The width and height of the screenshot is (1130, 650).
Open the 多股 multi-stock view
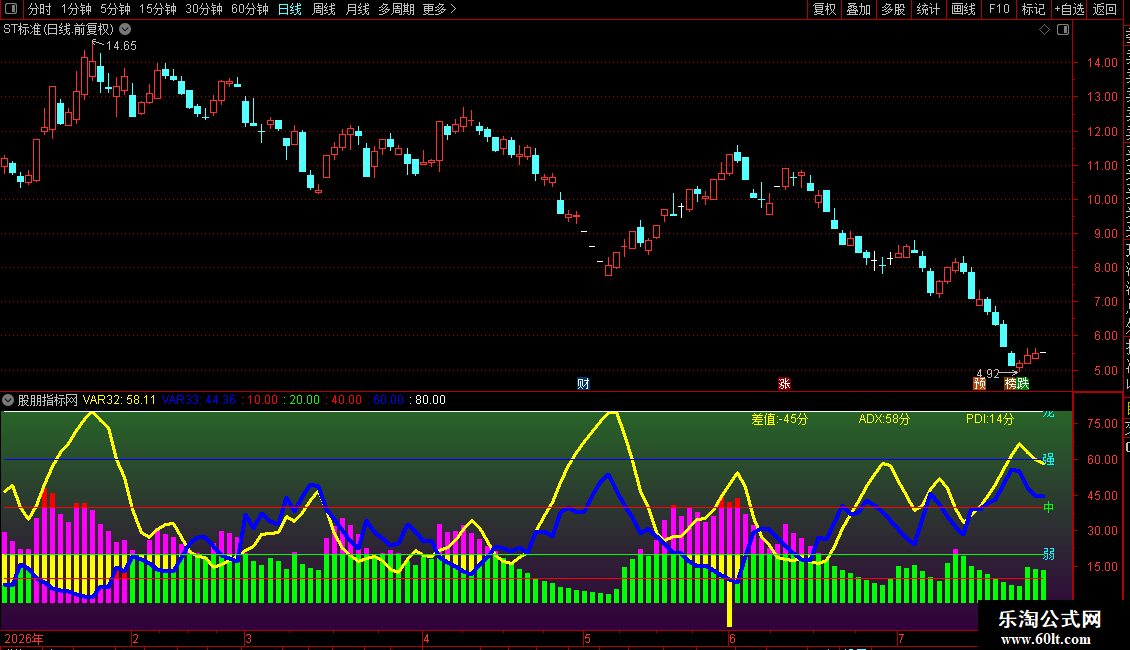point(893,9)
